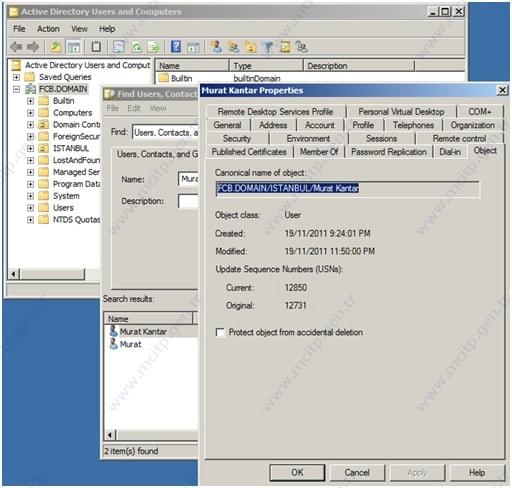Switch to the Account tab

[320, 125]
